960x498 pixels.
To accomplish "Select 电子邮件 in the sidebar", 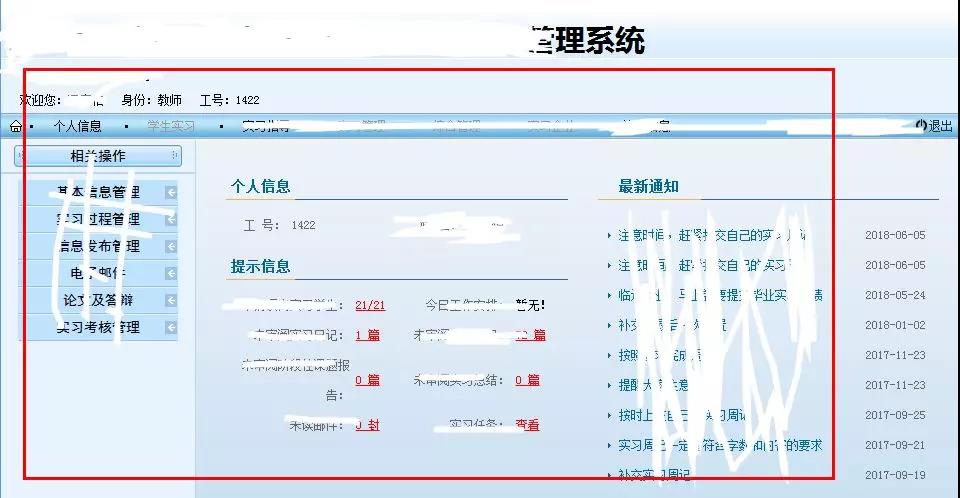I will pyautogui.click(x=99, y=273).
